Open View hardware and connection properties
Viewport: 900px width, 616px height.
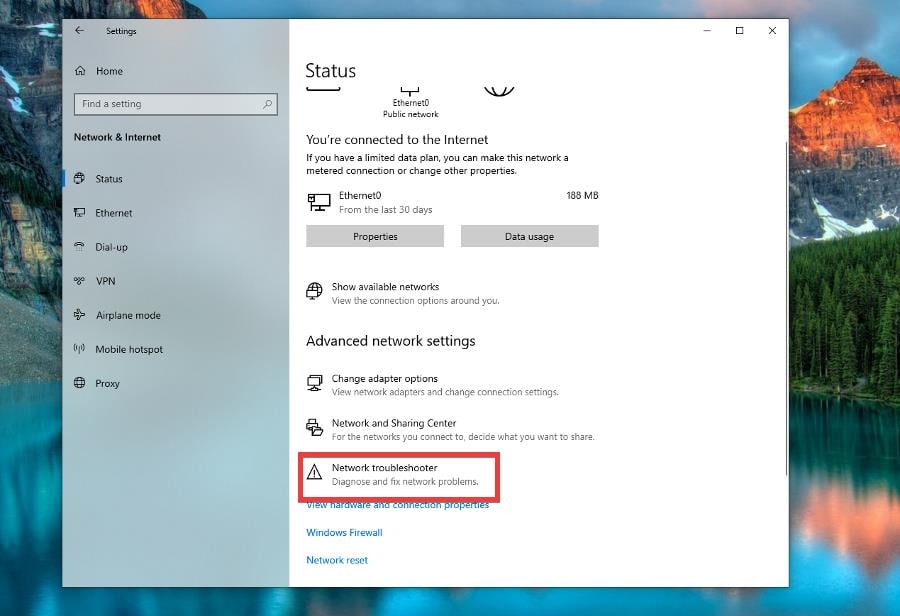coord(397,505)
